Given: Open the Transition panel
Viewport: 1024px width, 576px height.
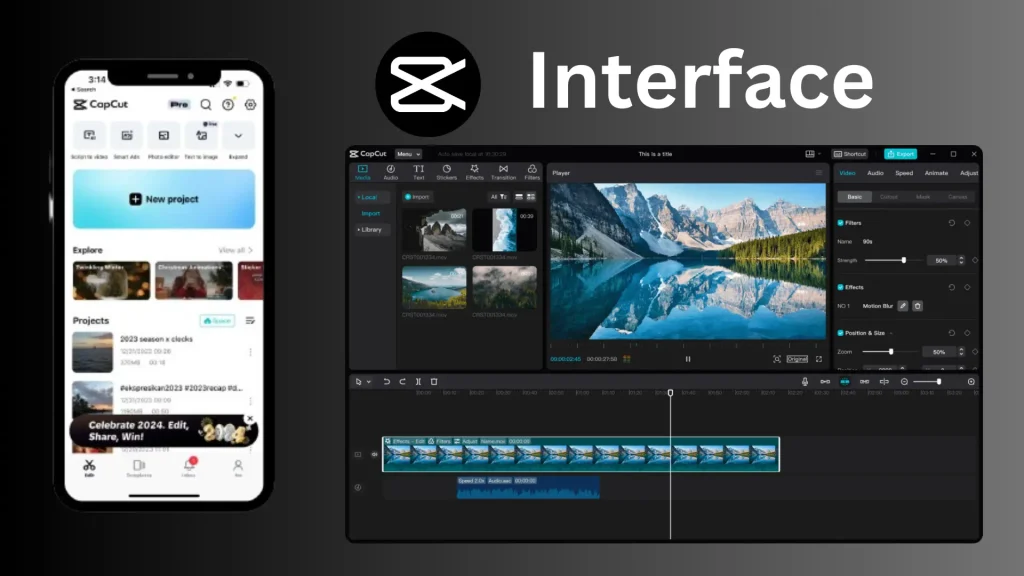Looking at the screenshot, I should pyautogui.click(x=504, y=172).
